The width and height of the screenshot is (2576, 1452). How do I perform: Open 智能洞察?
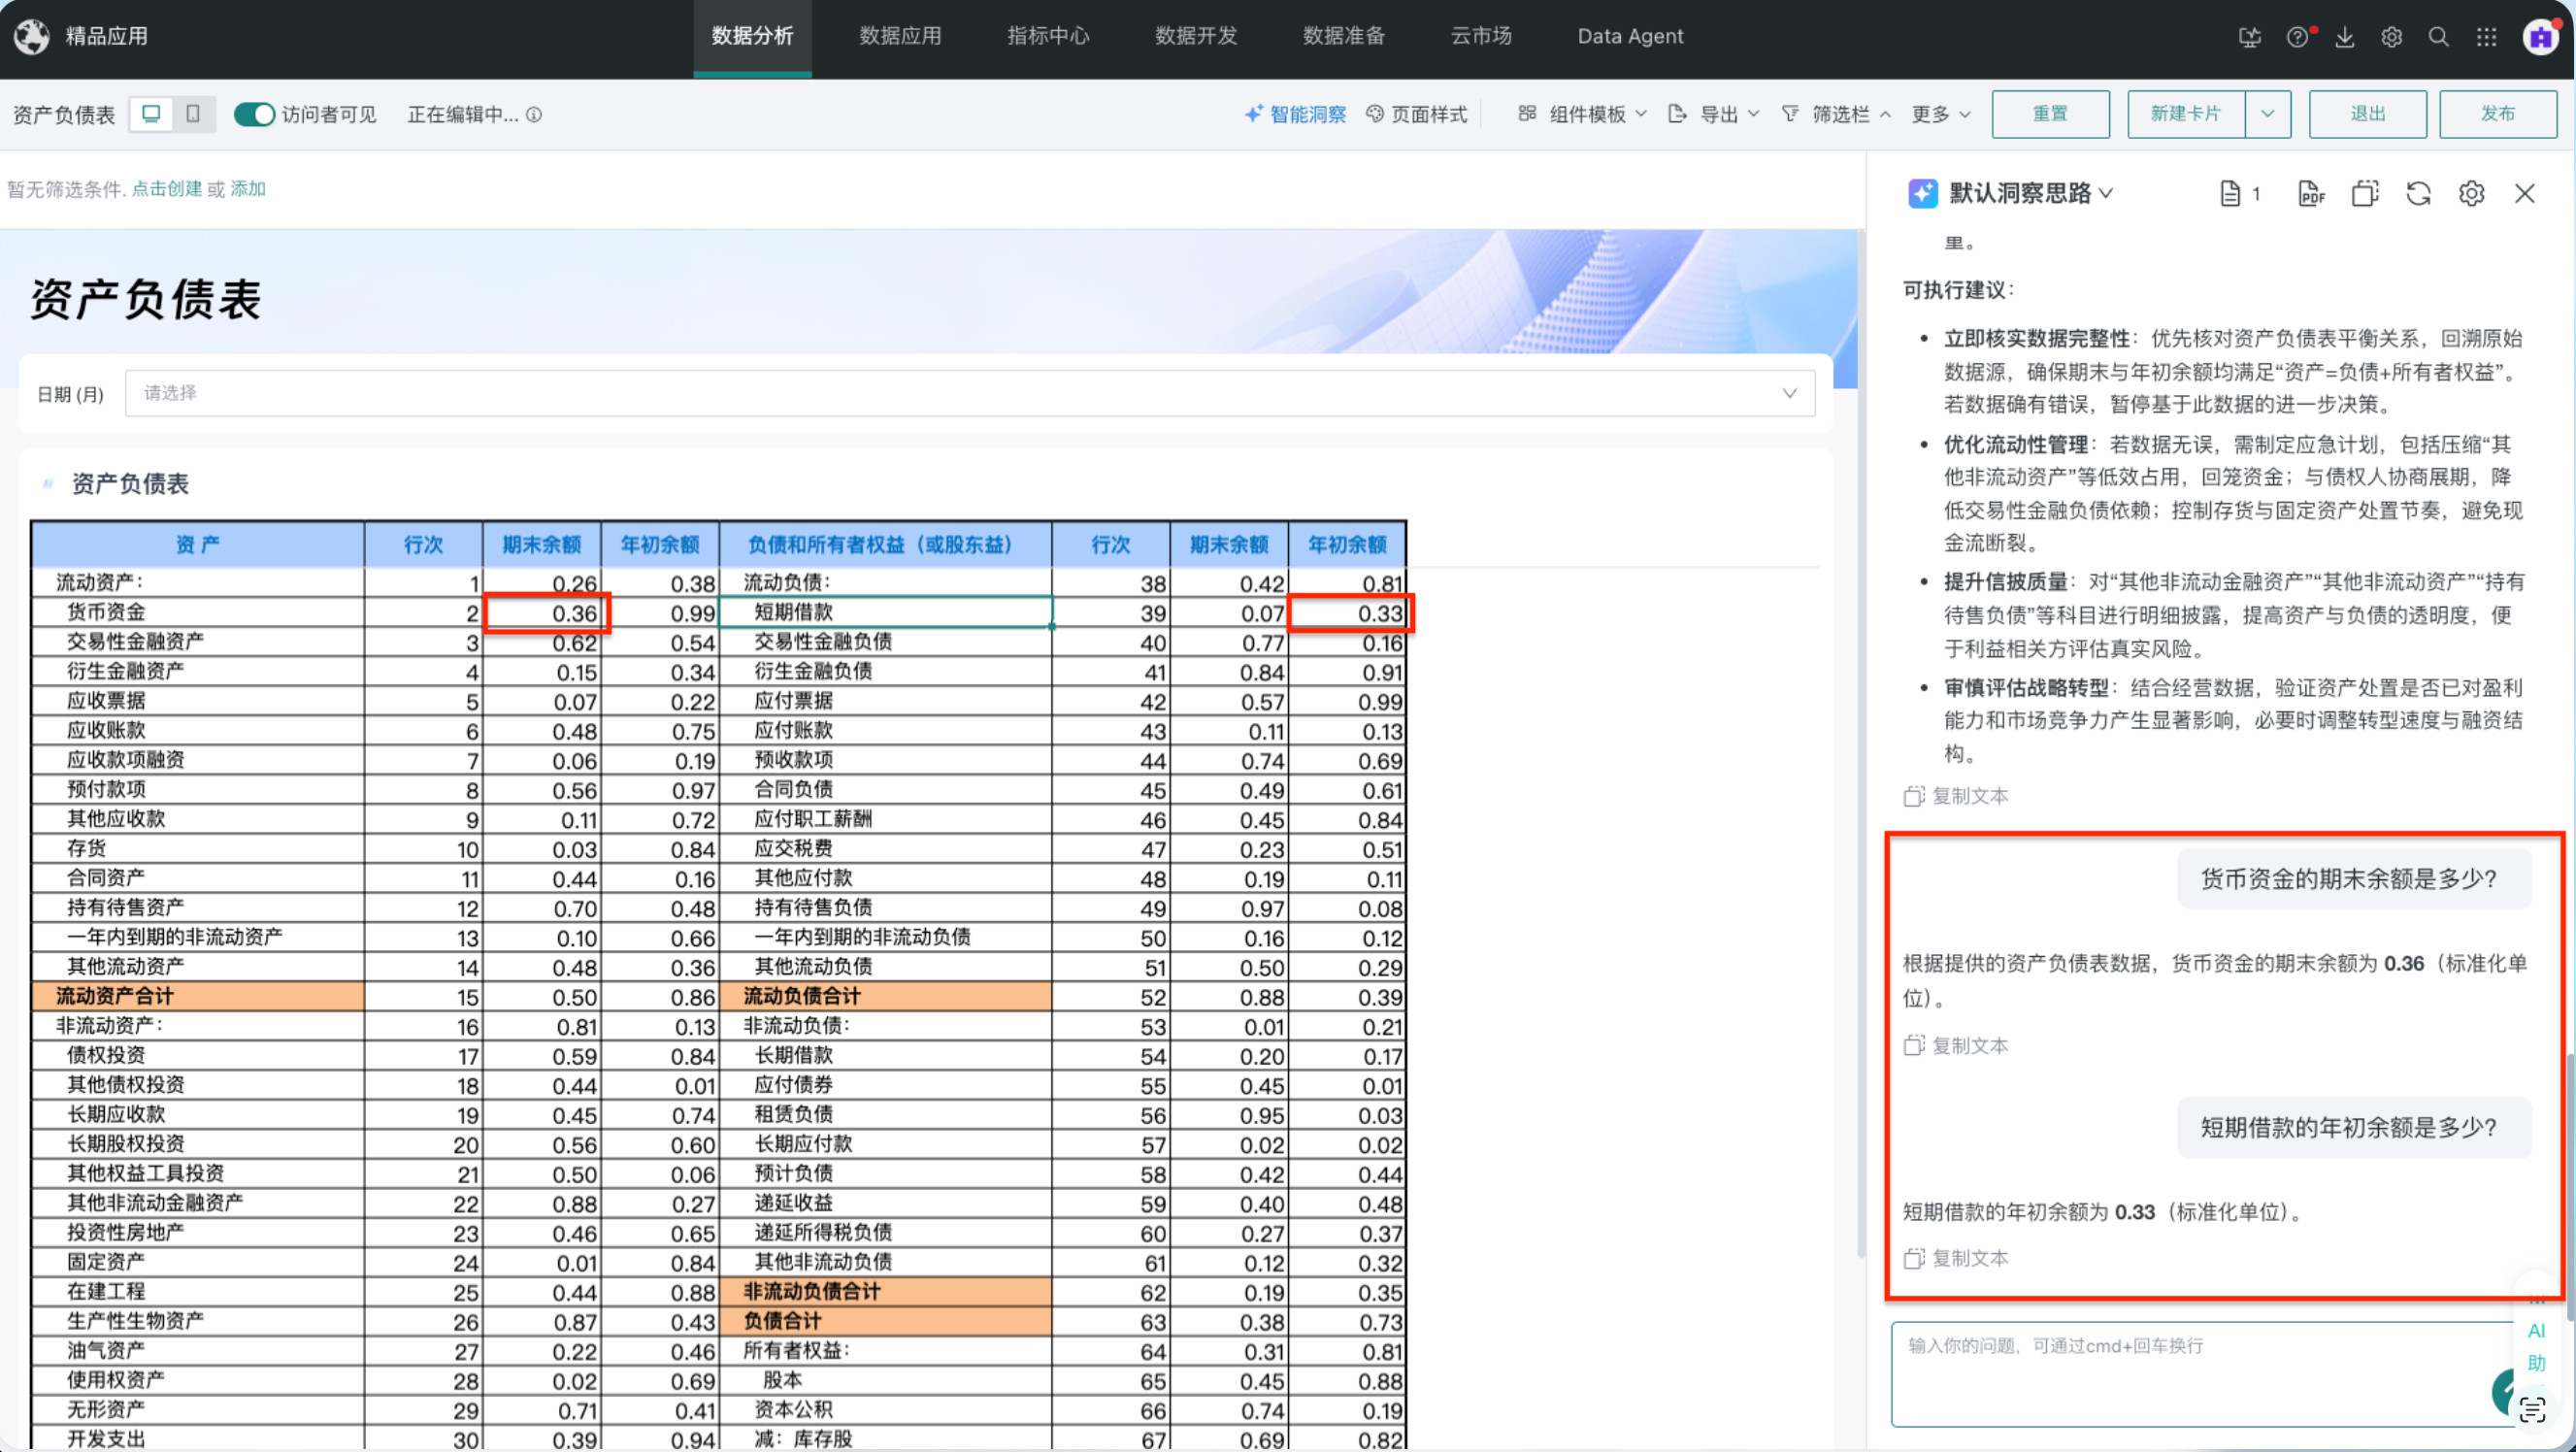(1295, 114)
